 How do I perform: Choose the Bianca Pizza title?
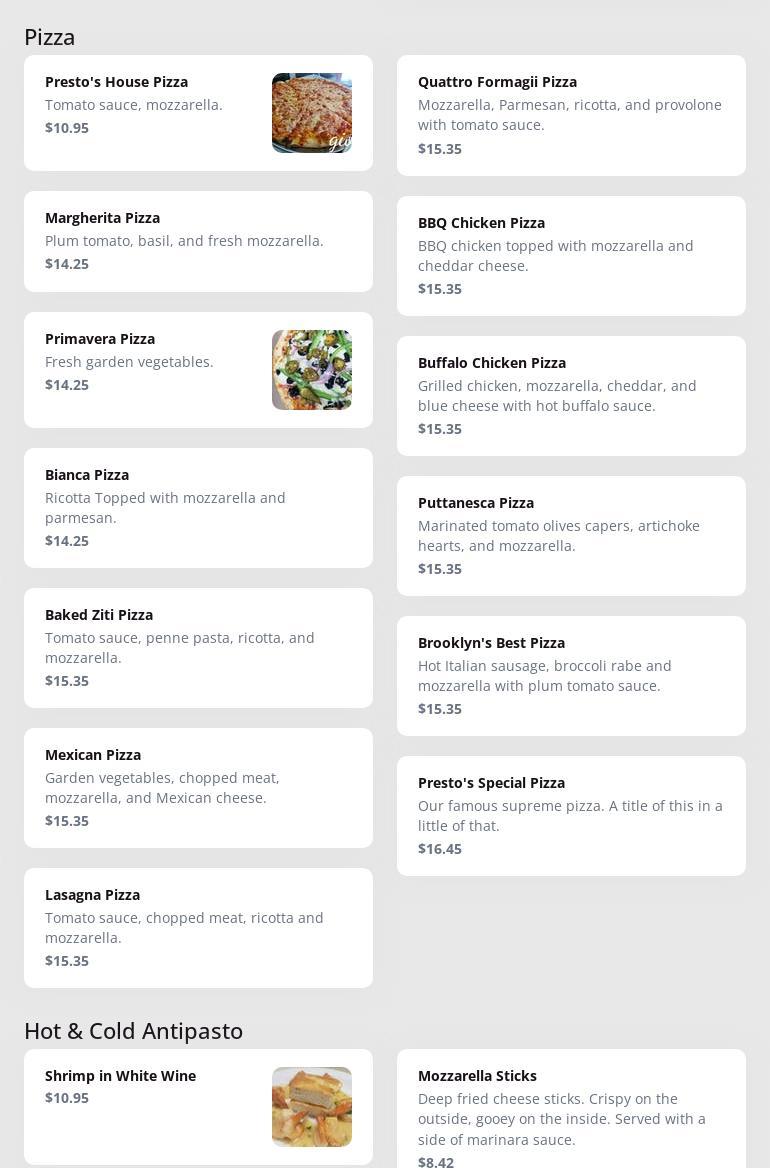(x=87, y=475)
